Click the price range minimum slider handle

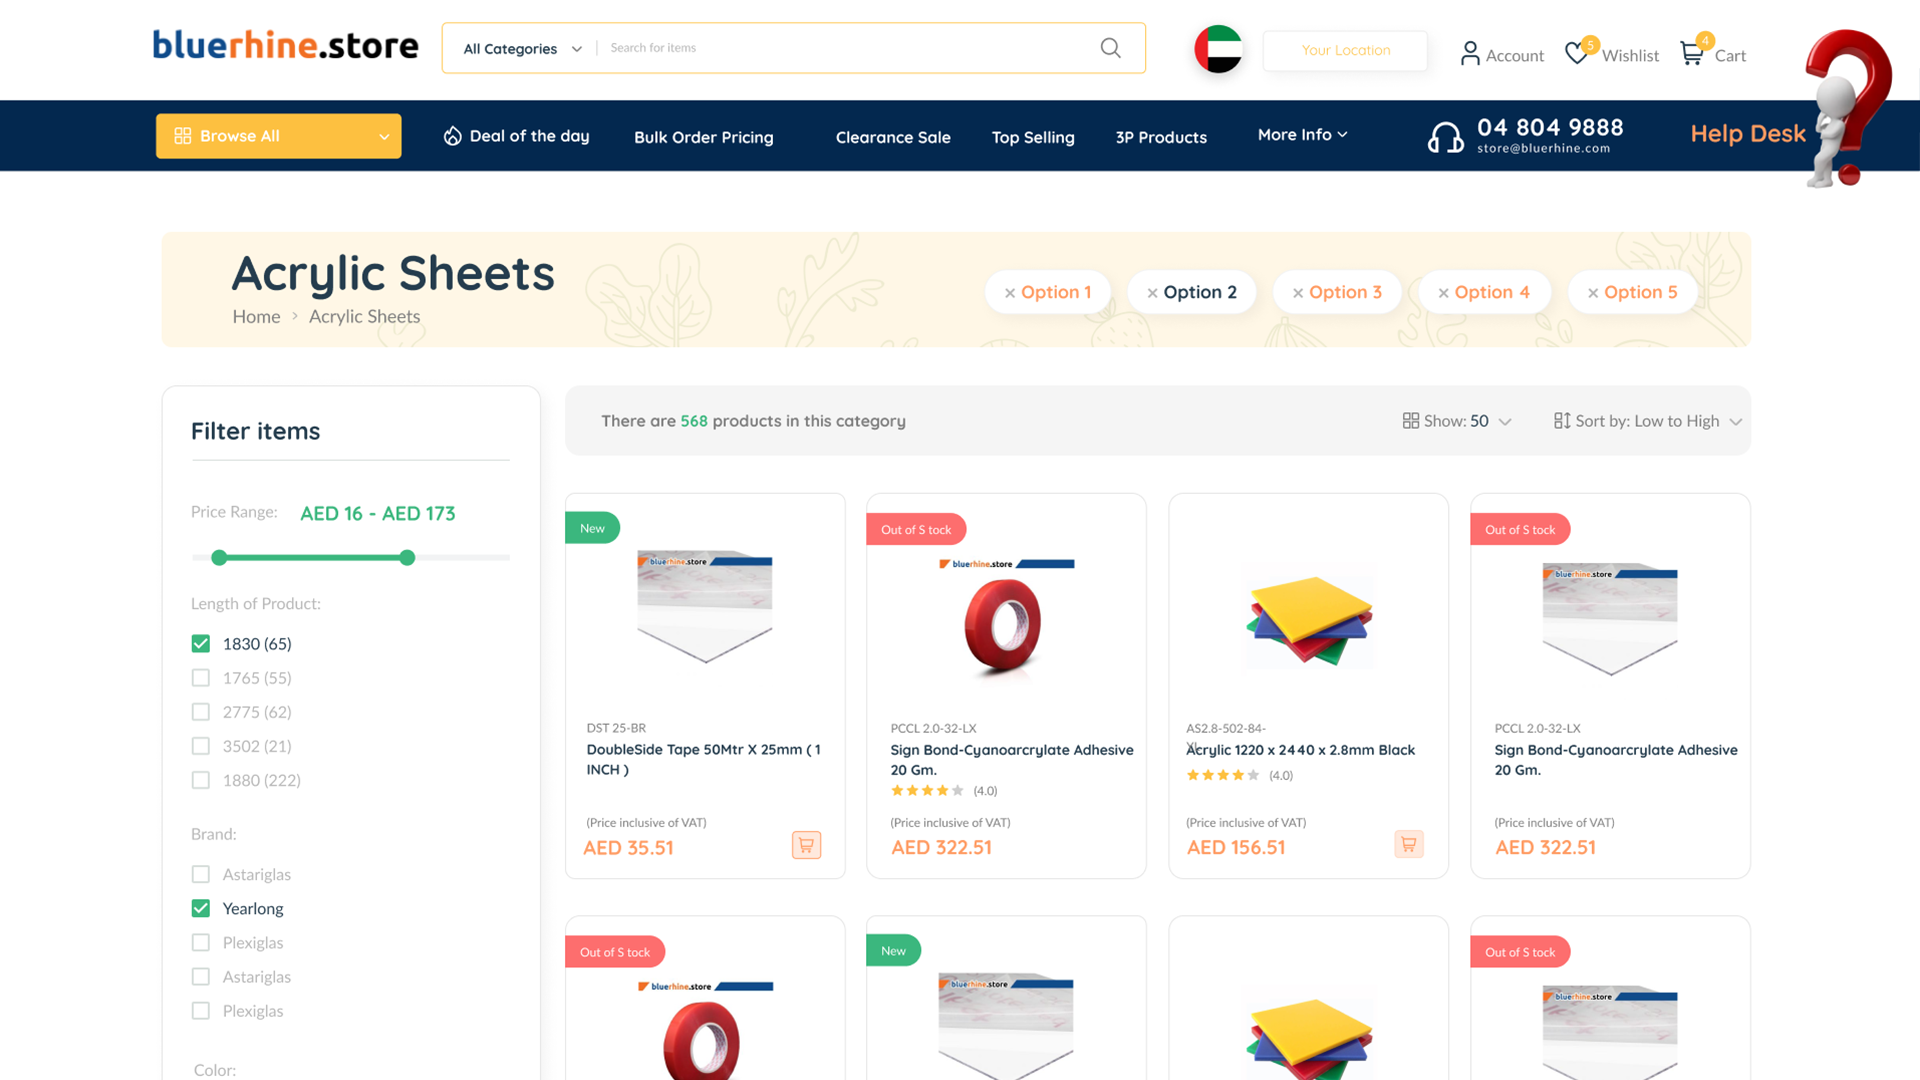point(219,558)
